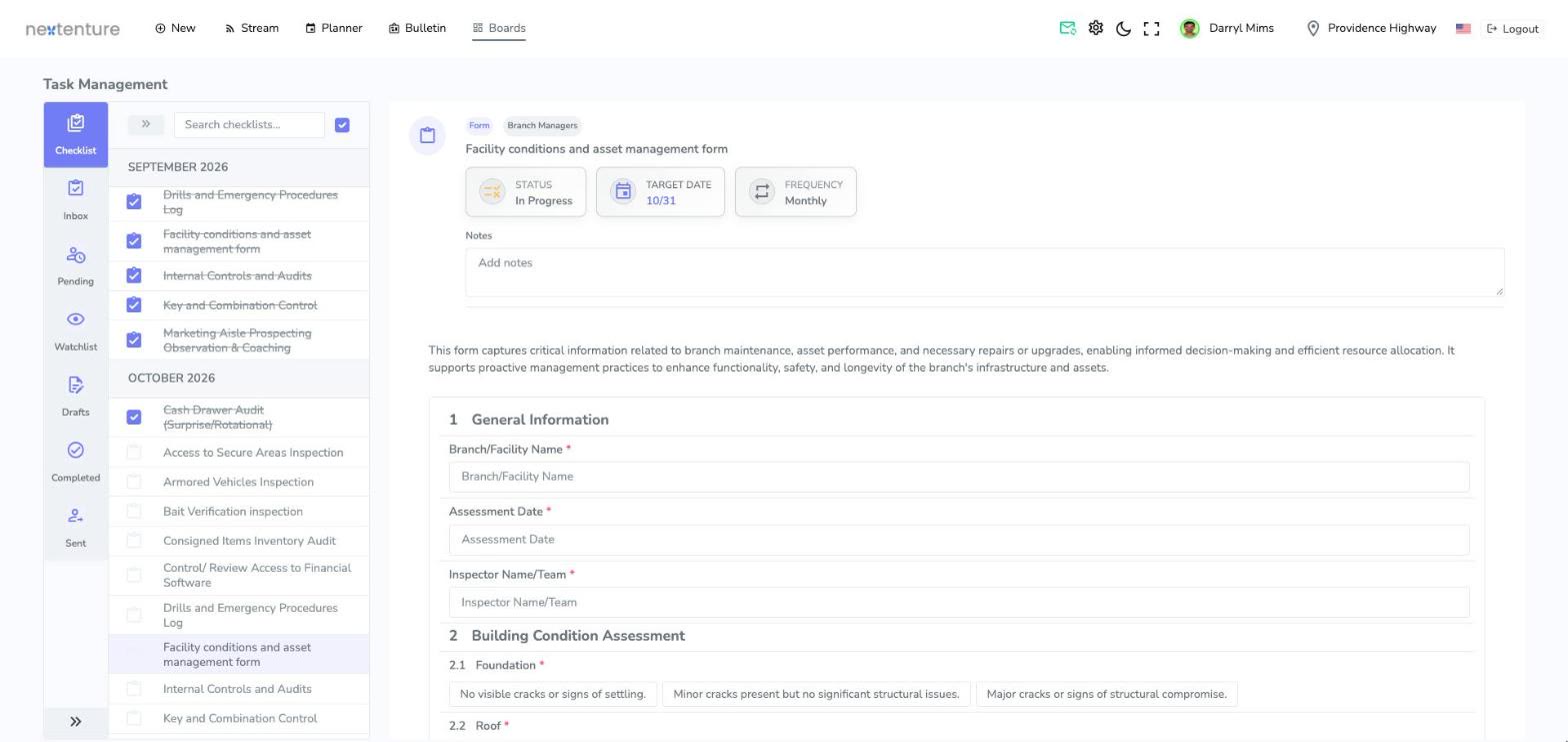Click the Logout button
Screen dimensions: 1568x742
(1513, 29)
